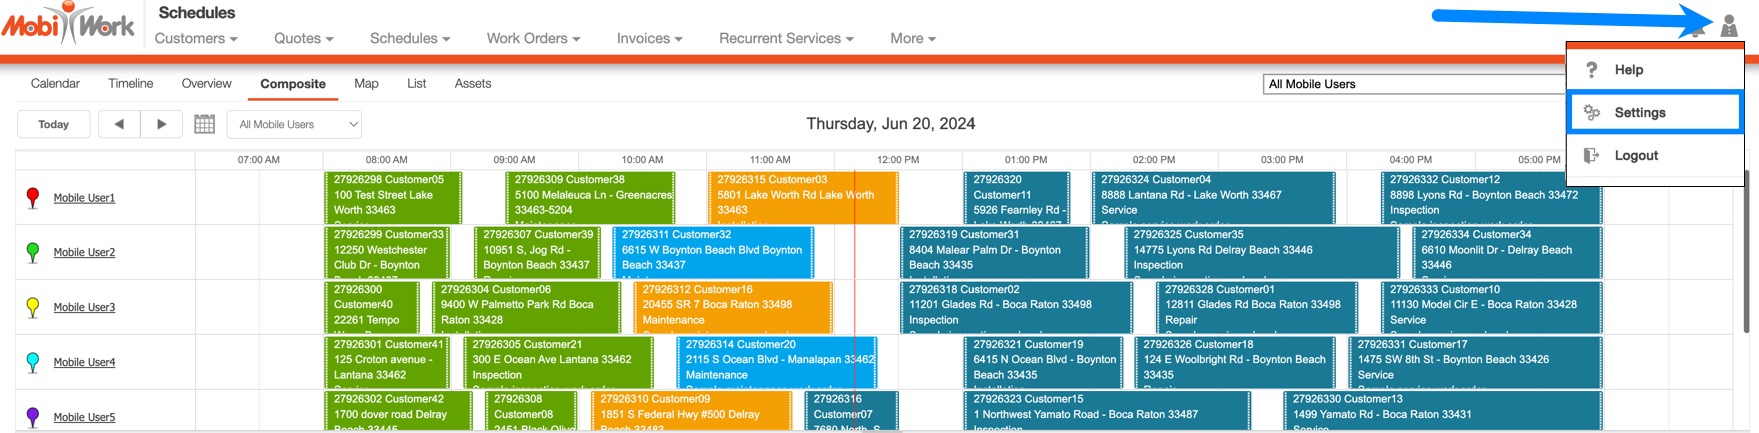1759x433 pixels.
Task: Click Mobile User1's red map pin
Action: tap(33, 197)
